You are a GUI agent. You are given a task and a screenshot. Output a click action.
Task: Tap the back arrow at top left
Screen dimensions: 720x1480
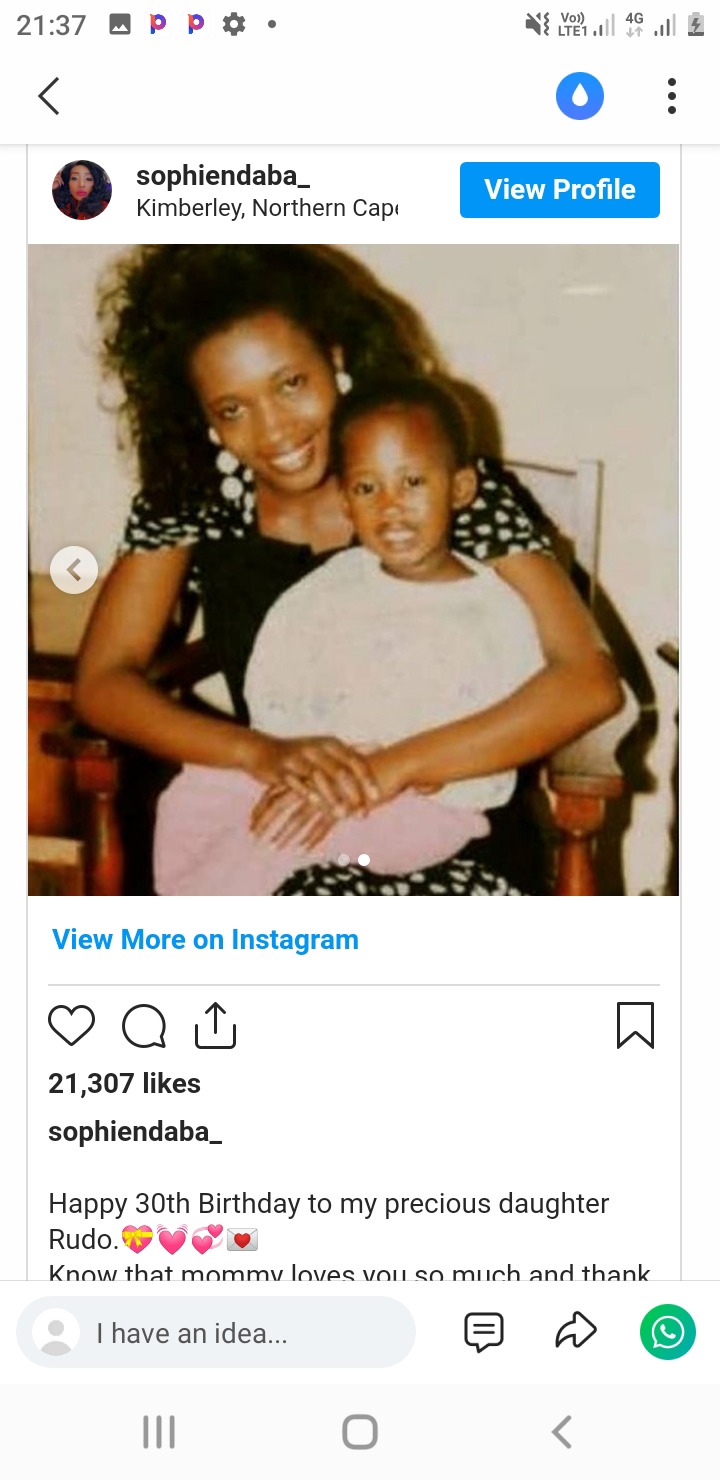click(49, 96)
